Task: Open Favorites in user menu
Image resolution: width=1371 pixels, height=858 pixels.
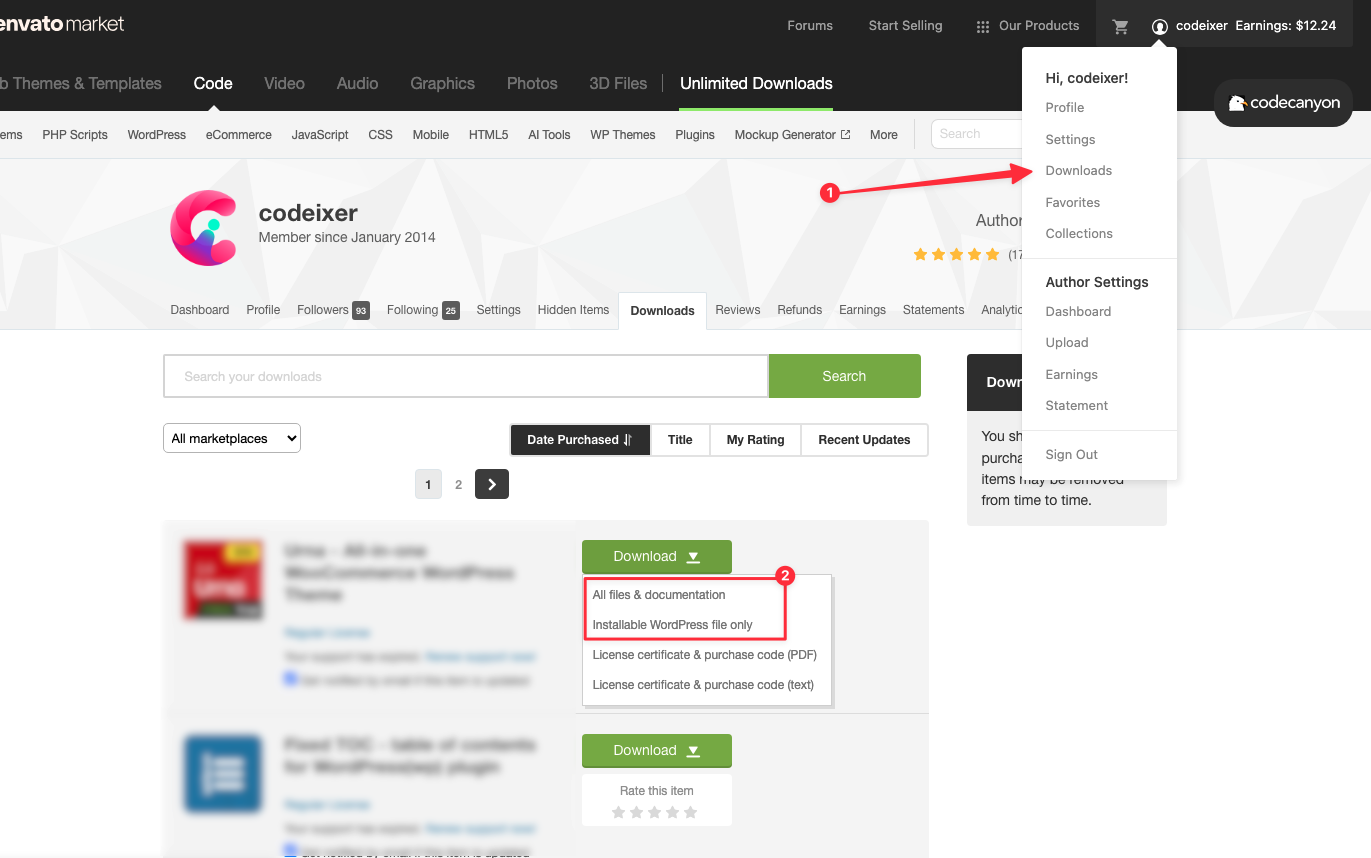Action: click(1073, 203)
